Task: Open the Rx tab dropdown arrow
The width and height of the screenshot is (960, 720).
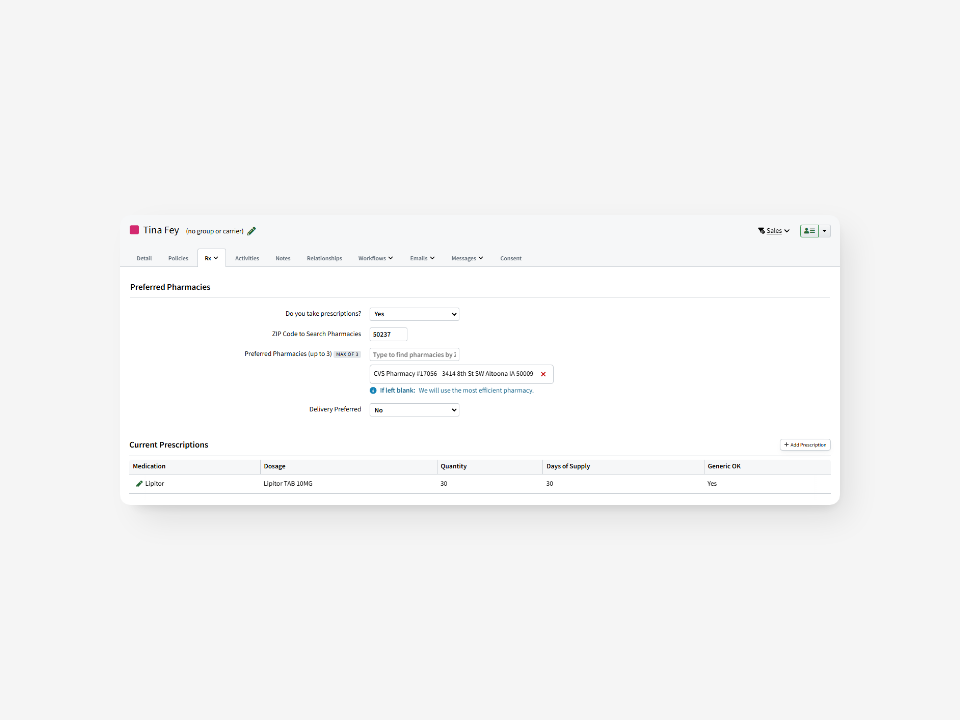Action: pyautogui.click(x=215, y=258)
